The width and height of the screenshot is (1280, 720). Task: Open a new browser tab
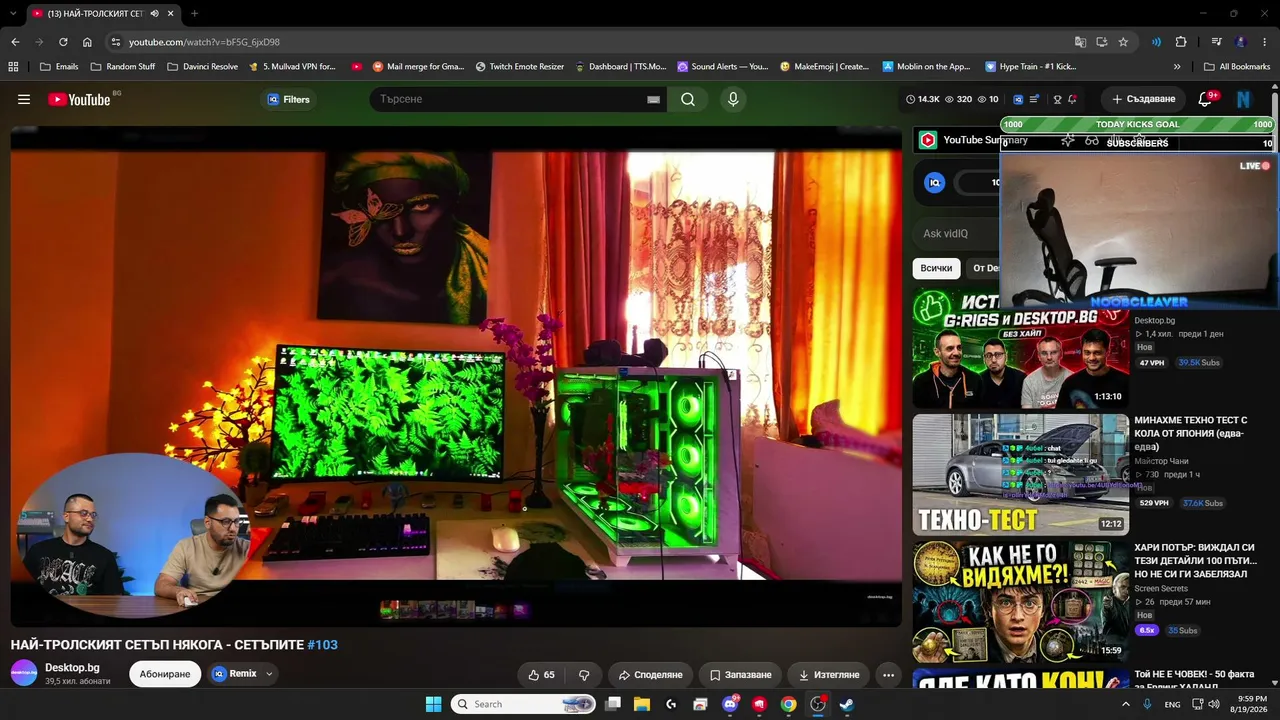[x=194, y=13]
